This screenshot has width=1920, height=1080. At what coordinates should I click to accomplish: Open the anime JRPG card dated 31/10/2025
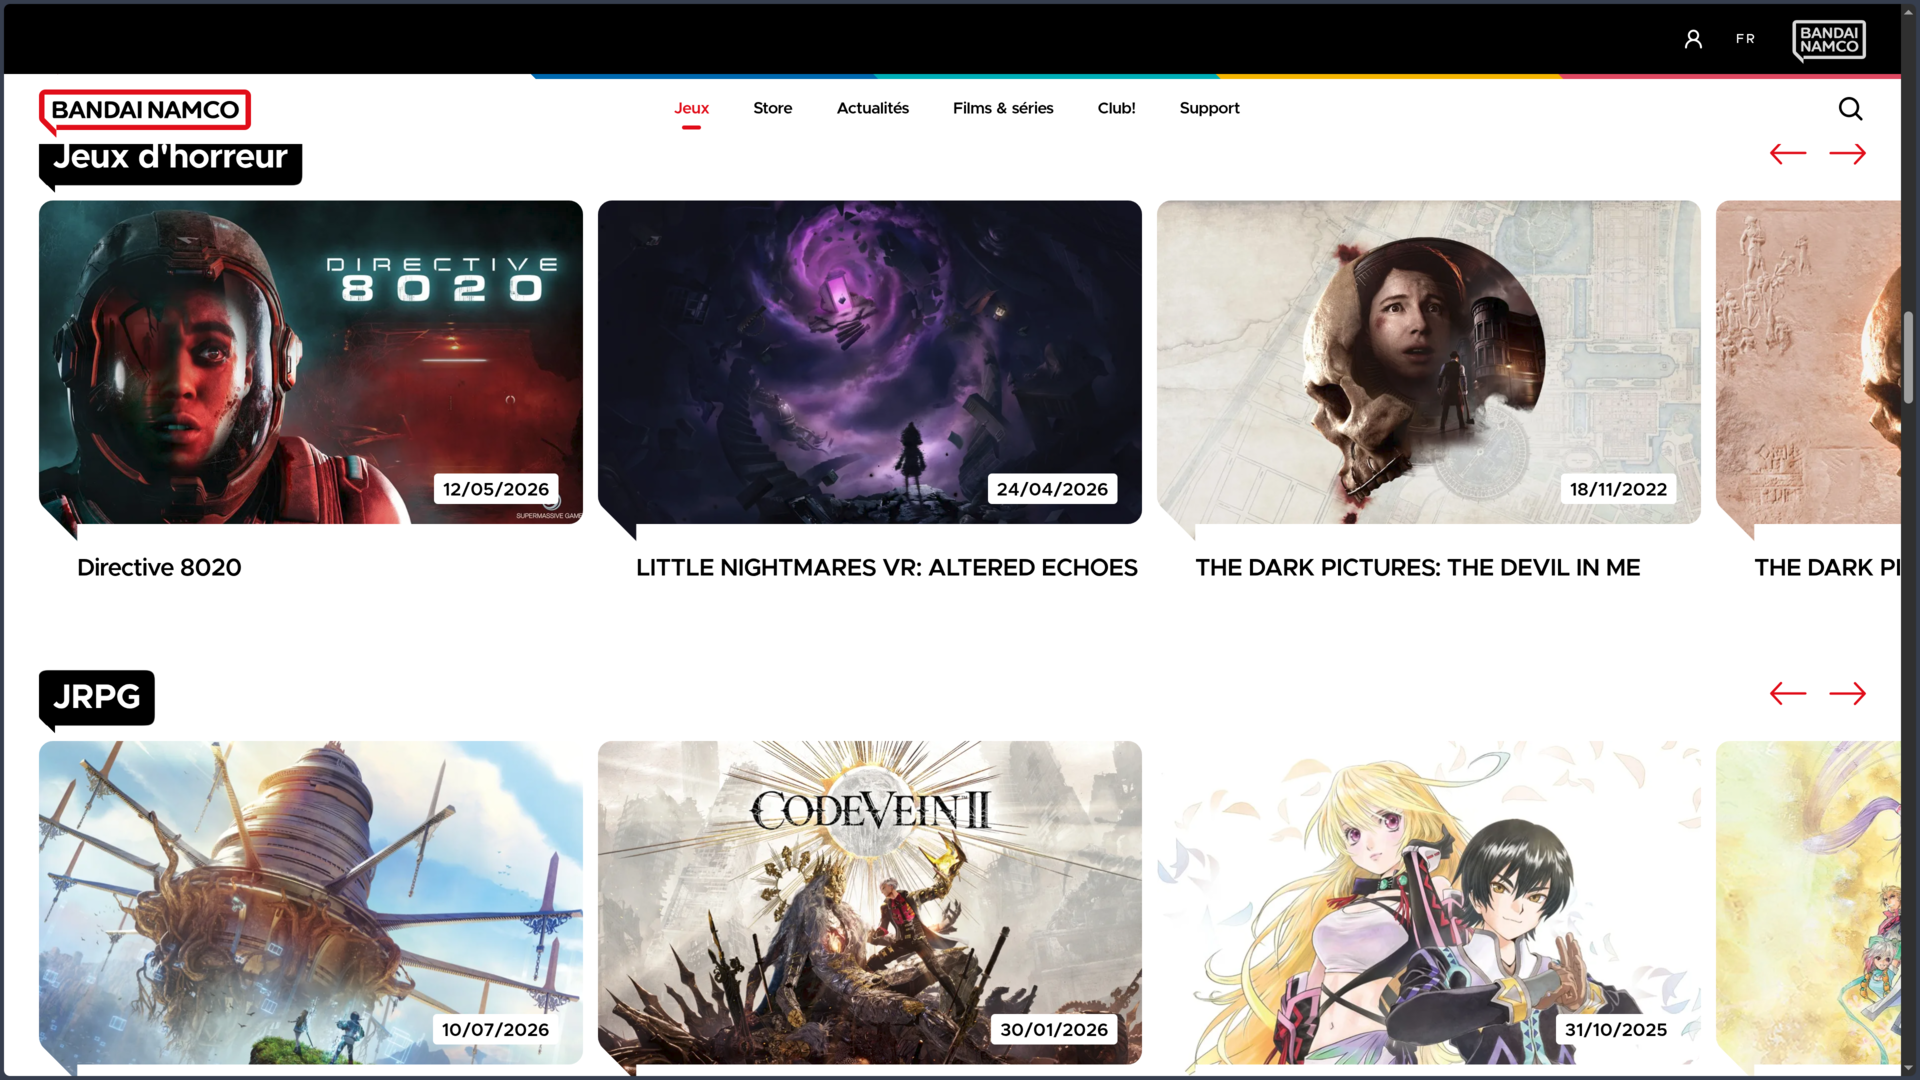pyautogui.click(x=1428, y=902)
